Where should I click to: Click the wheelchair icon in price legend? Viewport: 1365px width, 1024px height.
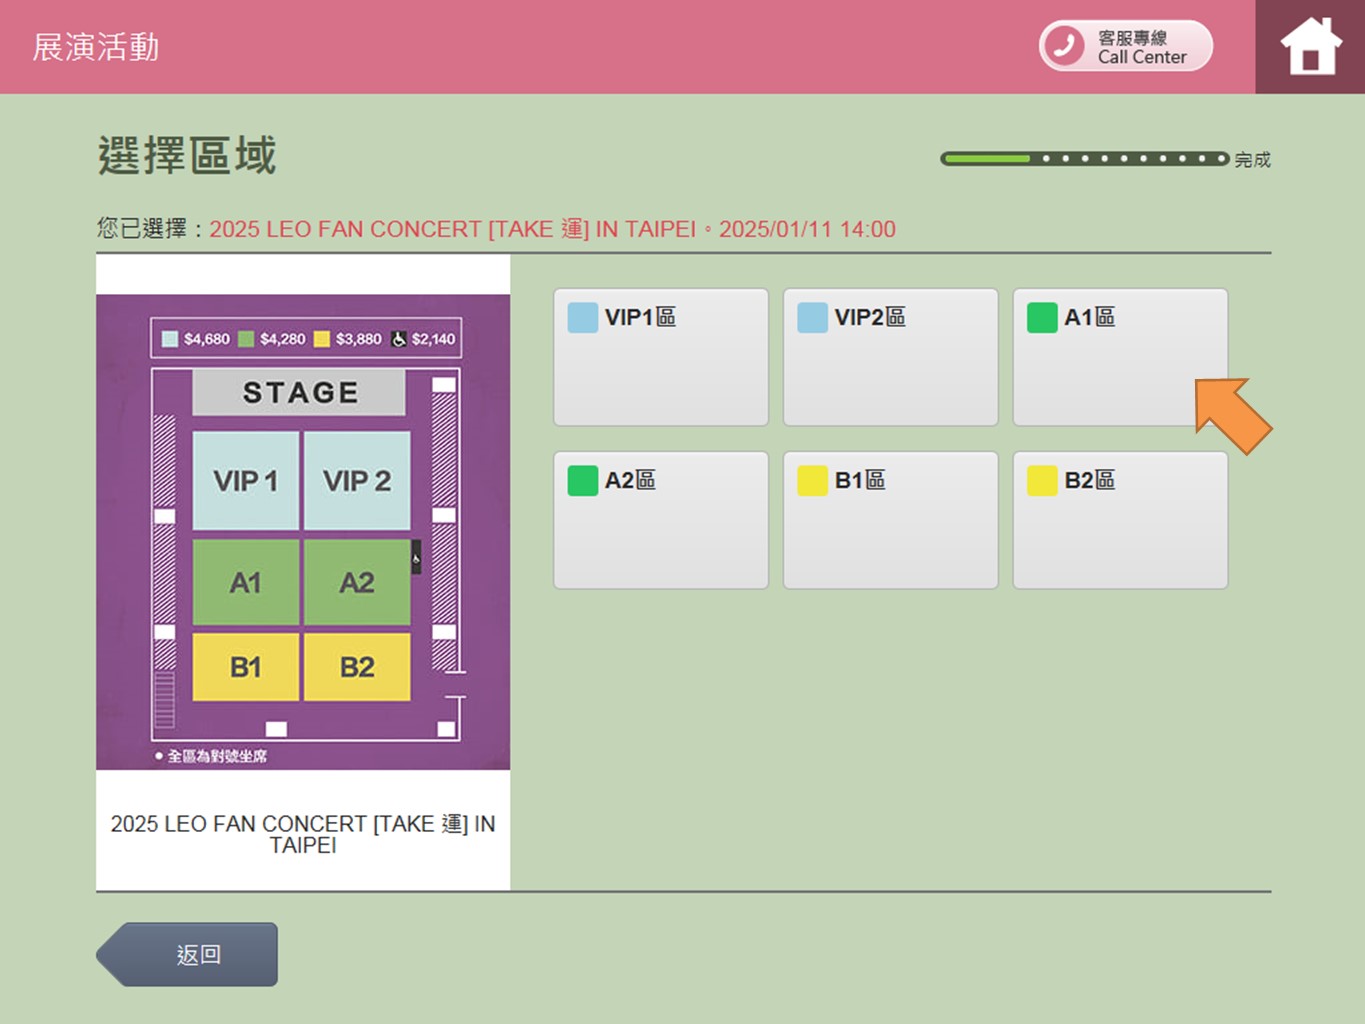tap(399, 339)
